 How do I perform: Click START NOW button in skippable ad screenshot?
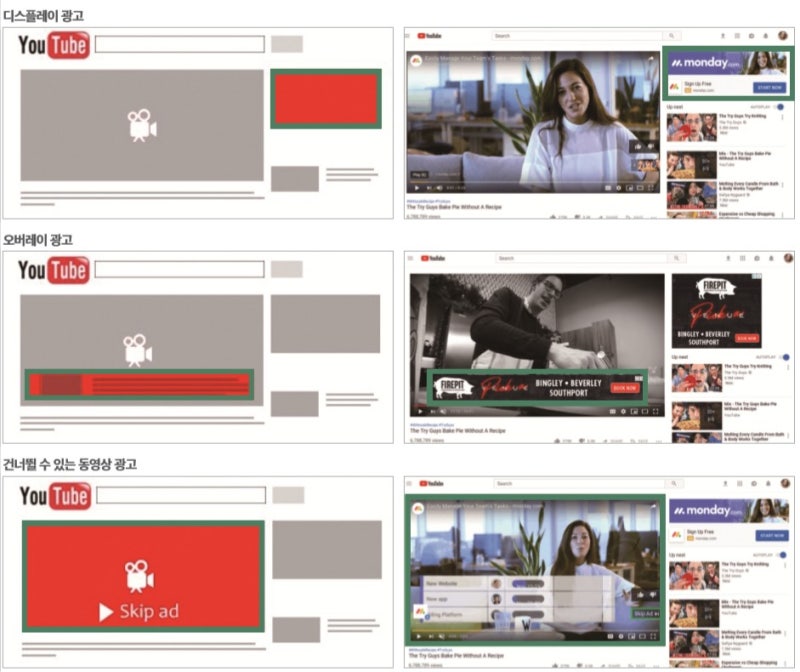pos(772,536)
